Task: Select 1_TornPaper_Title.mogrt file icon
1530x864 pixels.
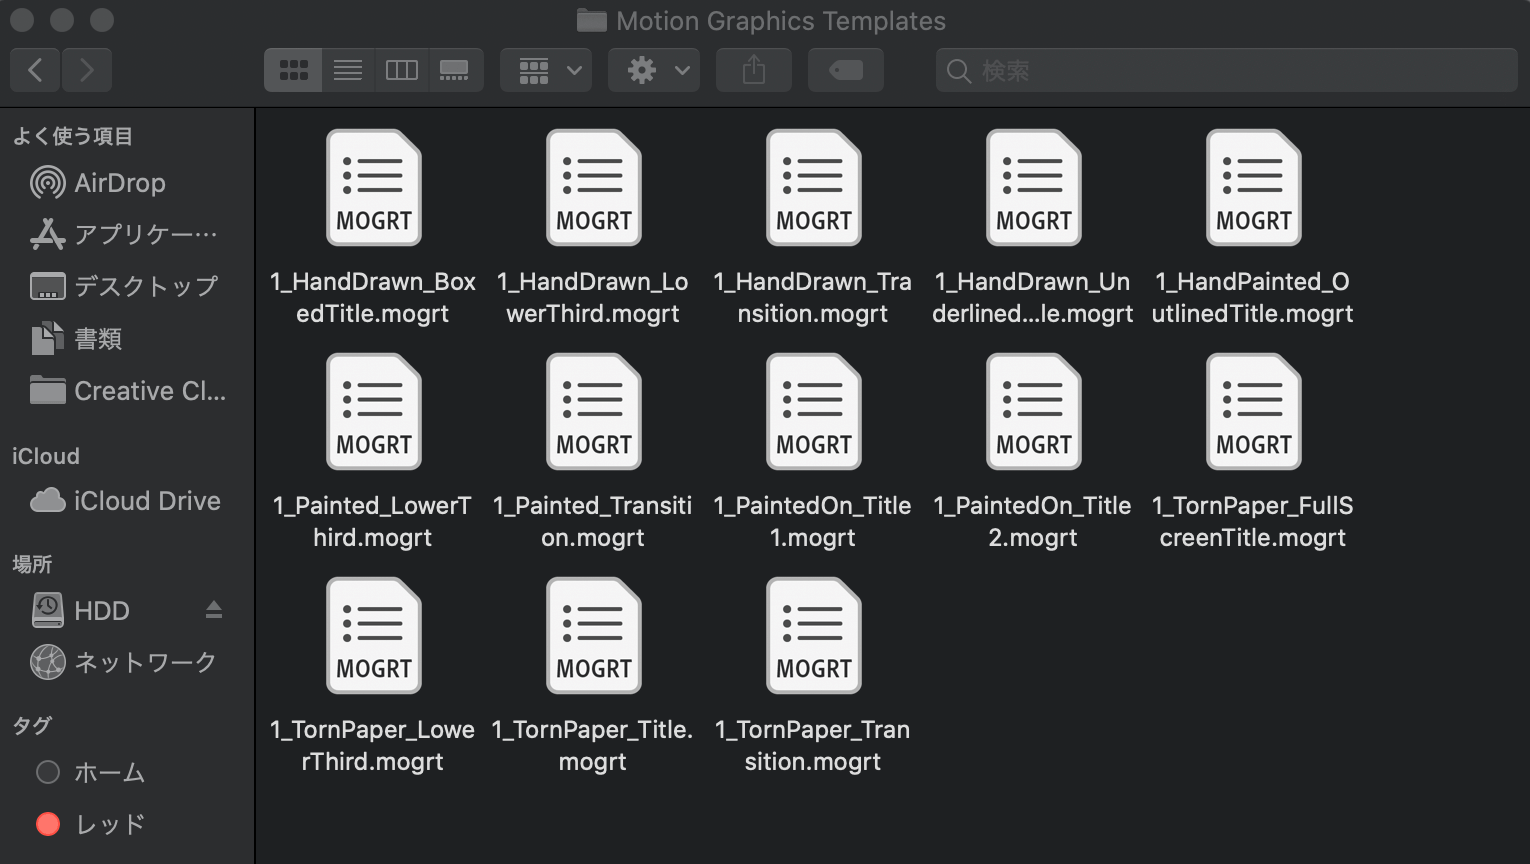Action: coord(593,636)
